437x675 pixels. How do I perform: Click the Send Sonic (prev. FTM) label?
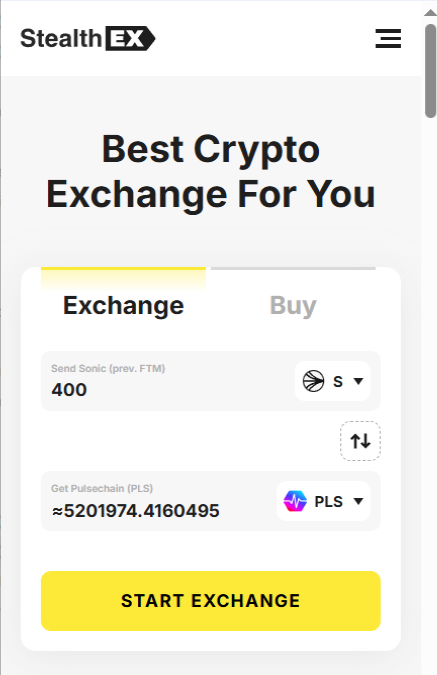[108, 368]
